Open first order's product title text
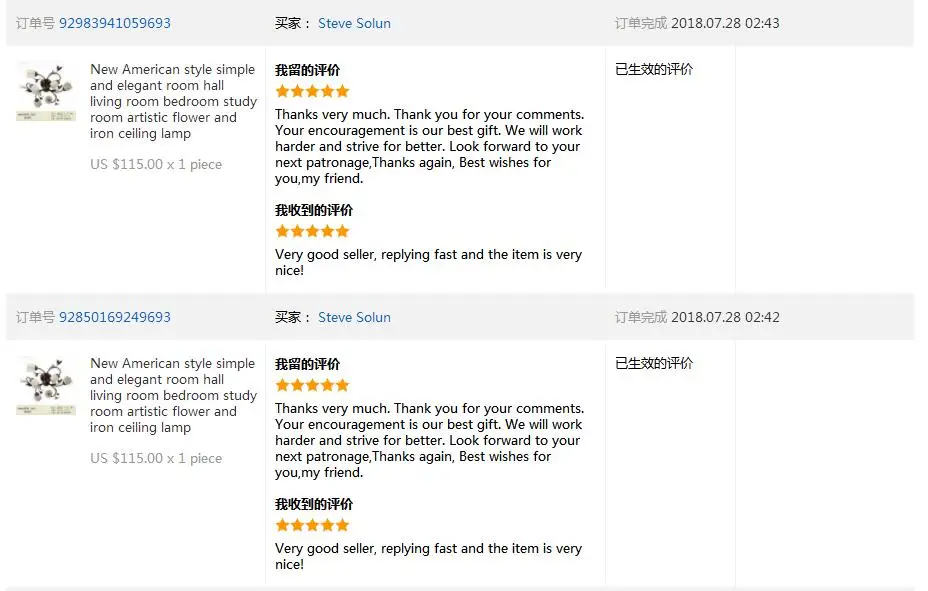 pyautogui.click(x=173, y=101)
